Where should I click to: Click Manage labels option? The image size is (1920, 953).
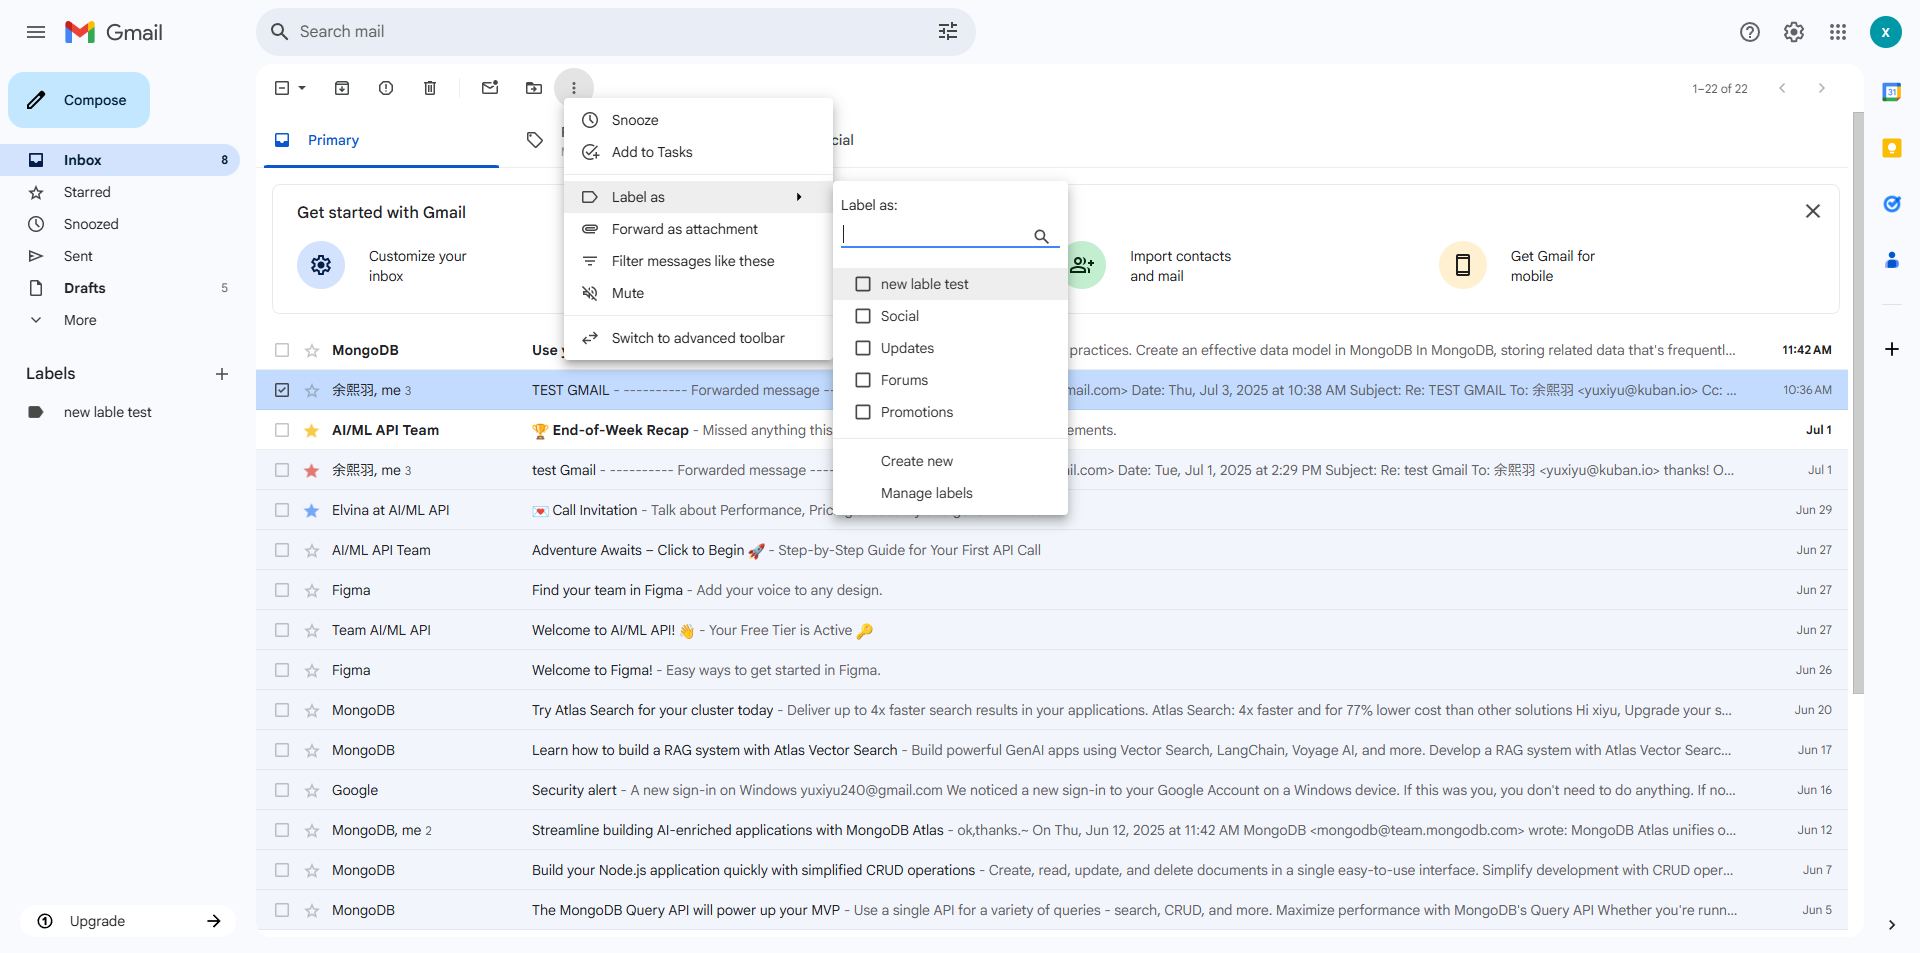[x=950, y=493]
